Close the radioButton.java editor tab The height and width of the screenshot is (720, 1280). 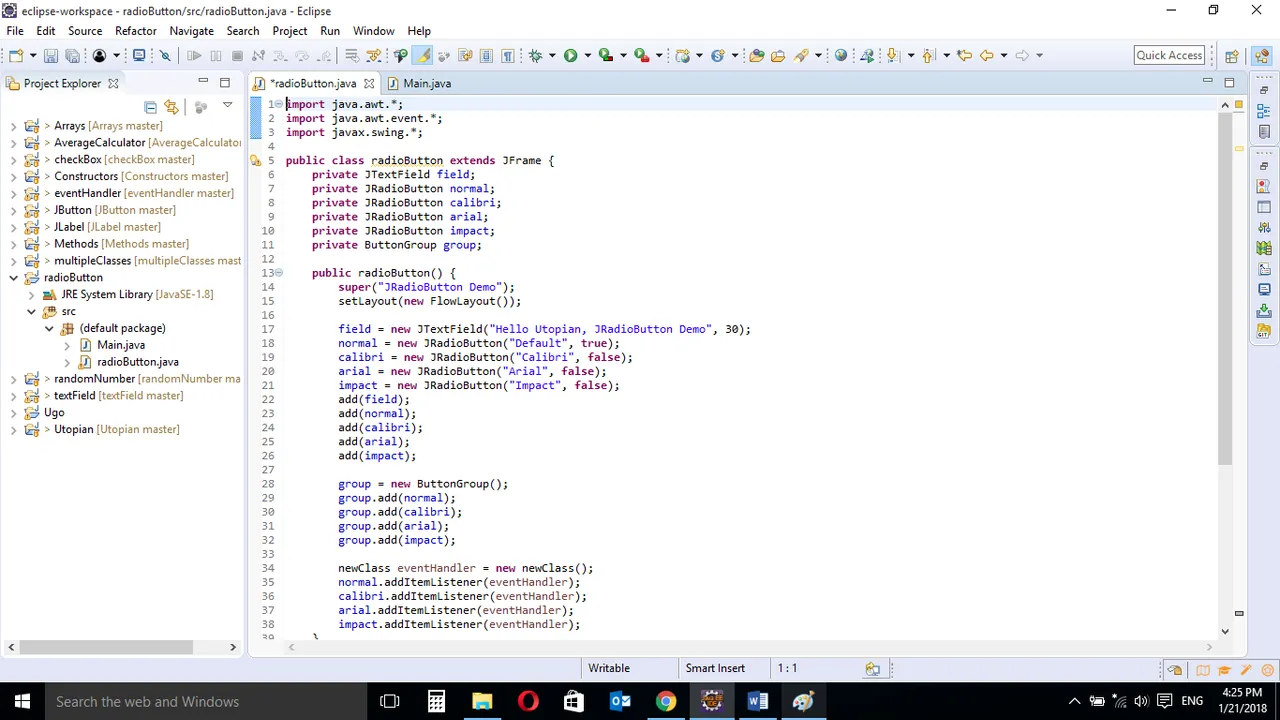[x=369, y=84]
